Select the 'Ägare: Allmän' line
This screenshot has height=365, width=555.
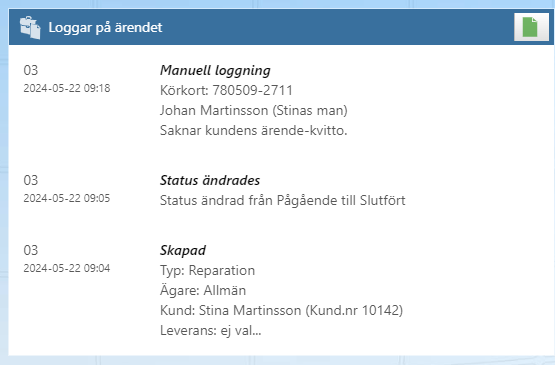tap(203, 291)
